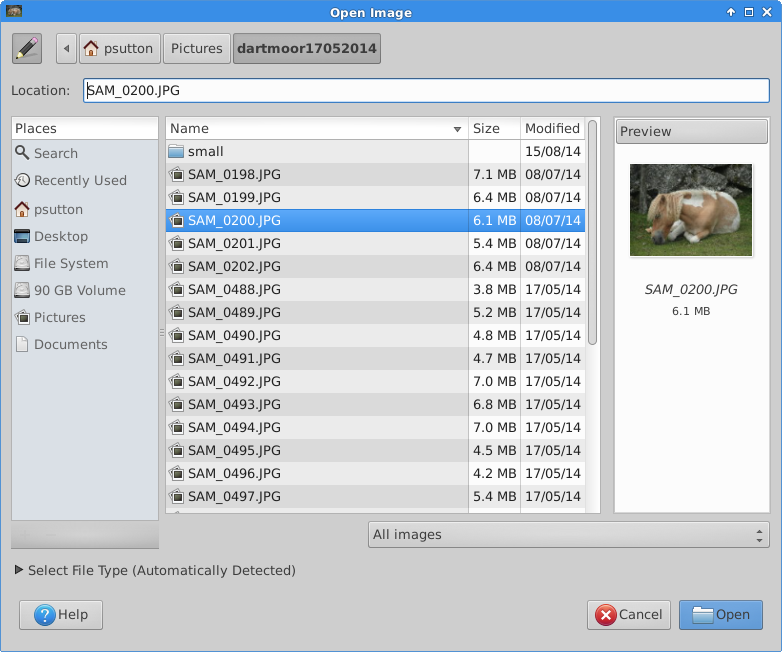
Task: Click the Help button
Action: 61,615
